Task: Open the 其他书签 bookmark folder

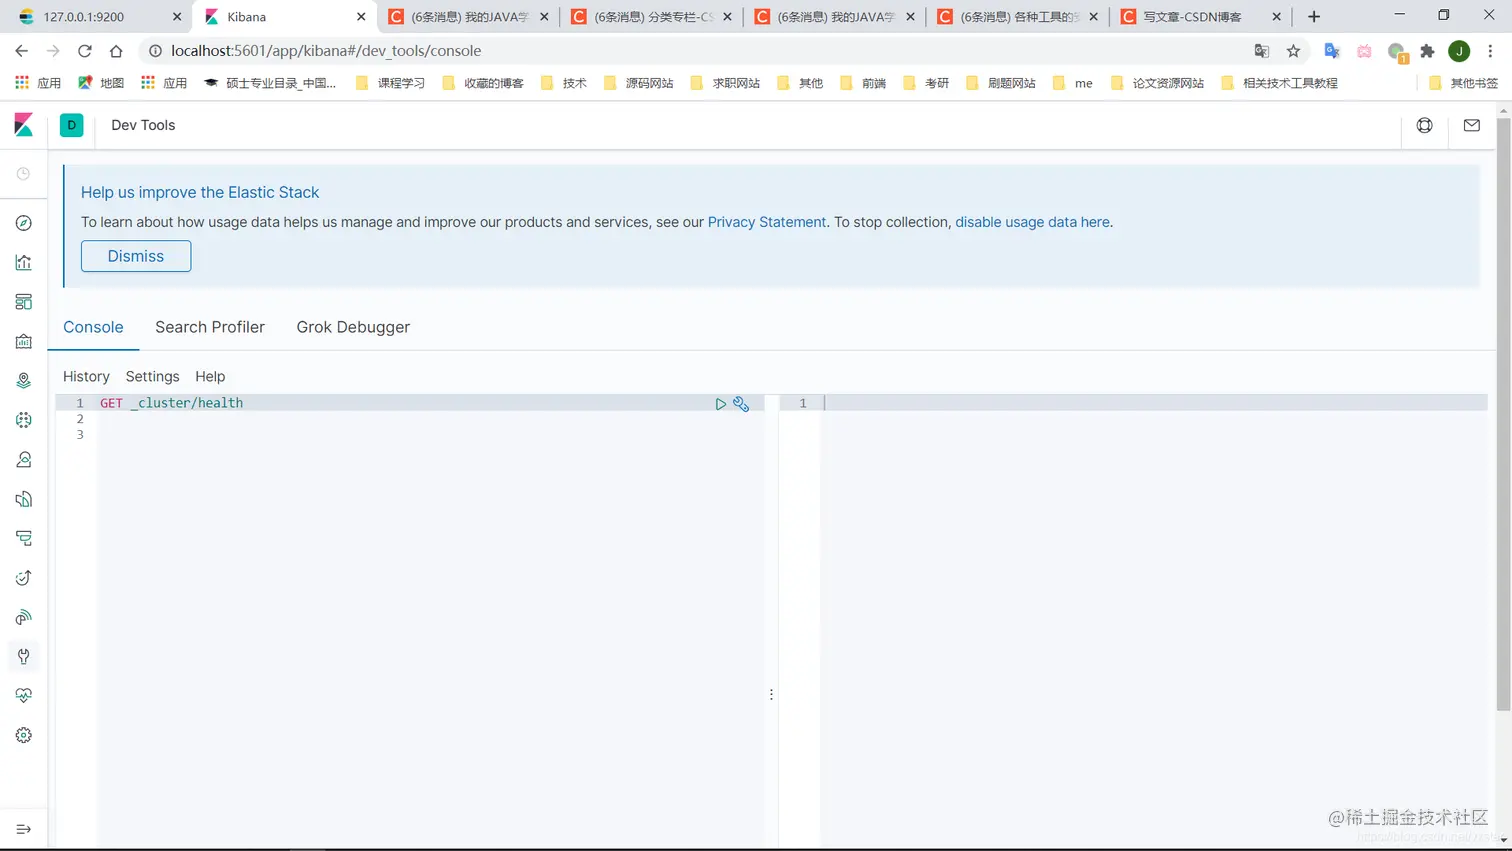Action: point(1464,83)
